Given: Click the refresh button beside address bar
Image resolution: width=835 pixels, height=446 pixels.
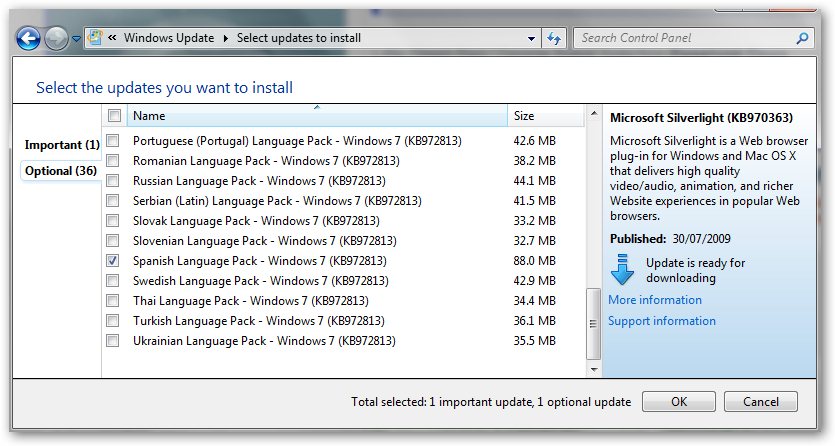Looking at the screenshot, I should (x=554, y=38).
